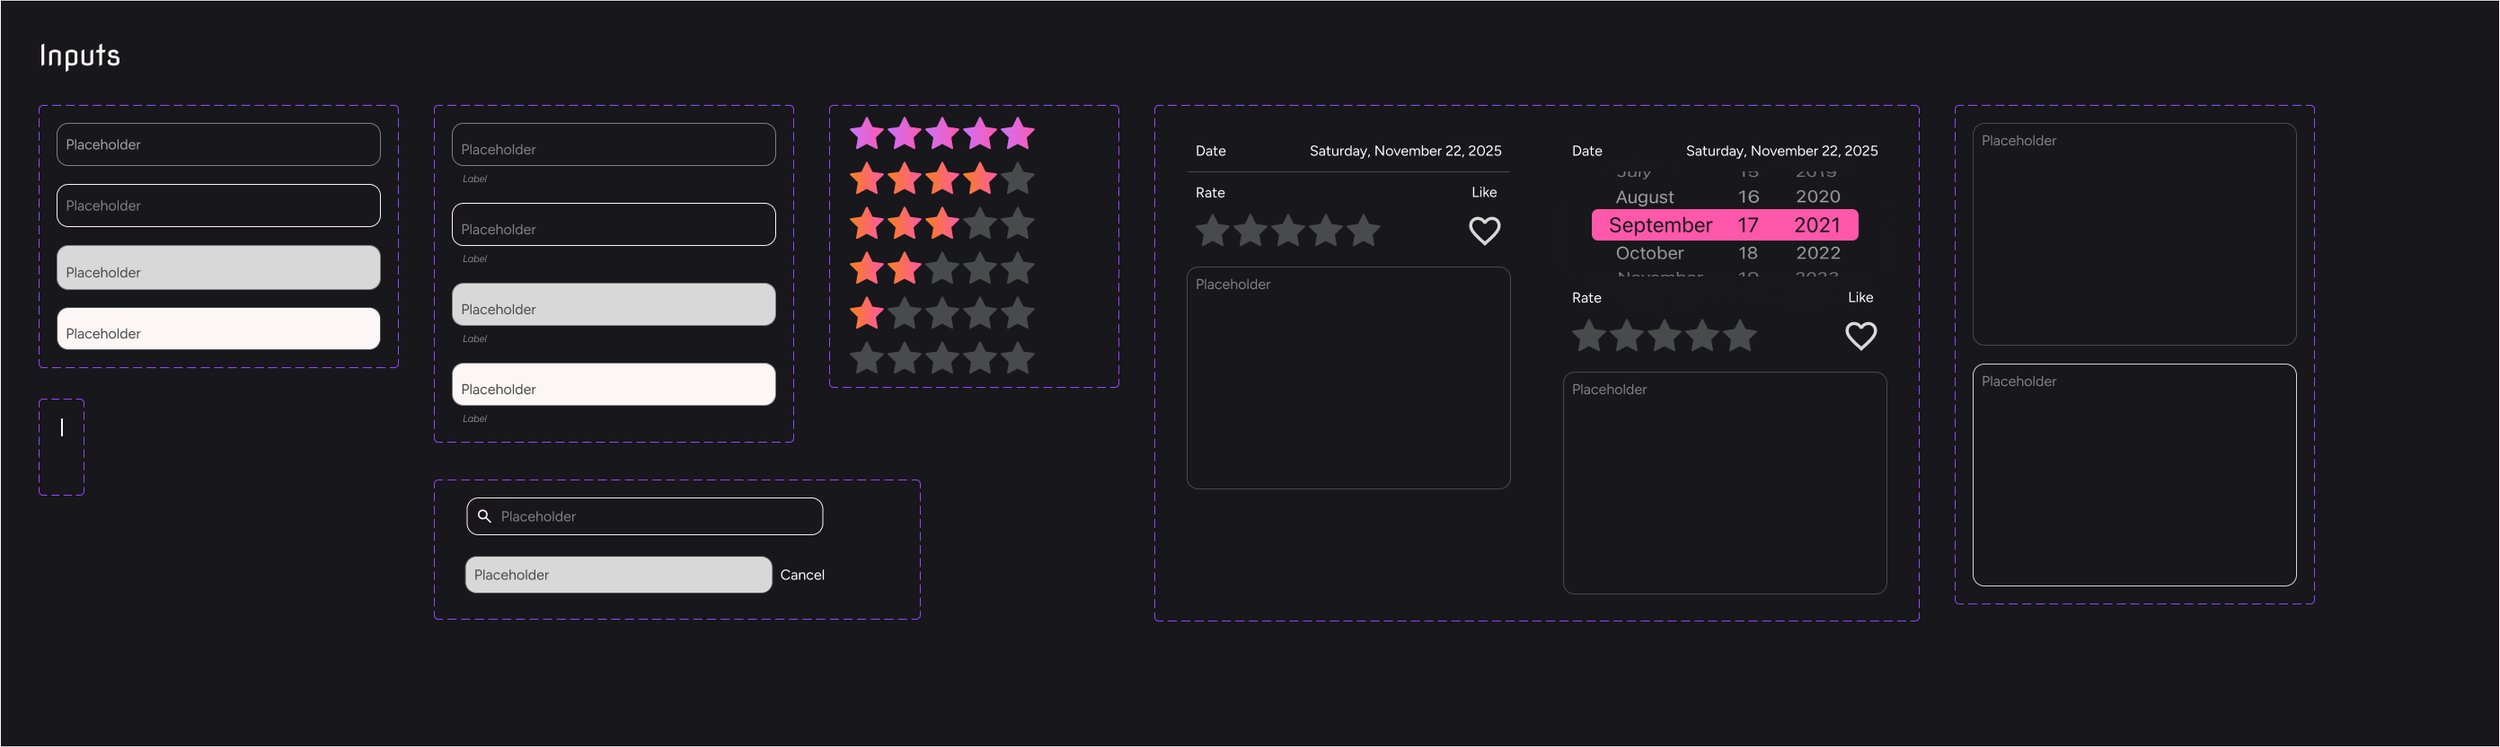Viewport: 2500px width, 747px height.
Task: Select day 16 in the date wheel
Action: pyautogui.click(x=1748, y=197)
